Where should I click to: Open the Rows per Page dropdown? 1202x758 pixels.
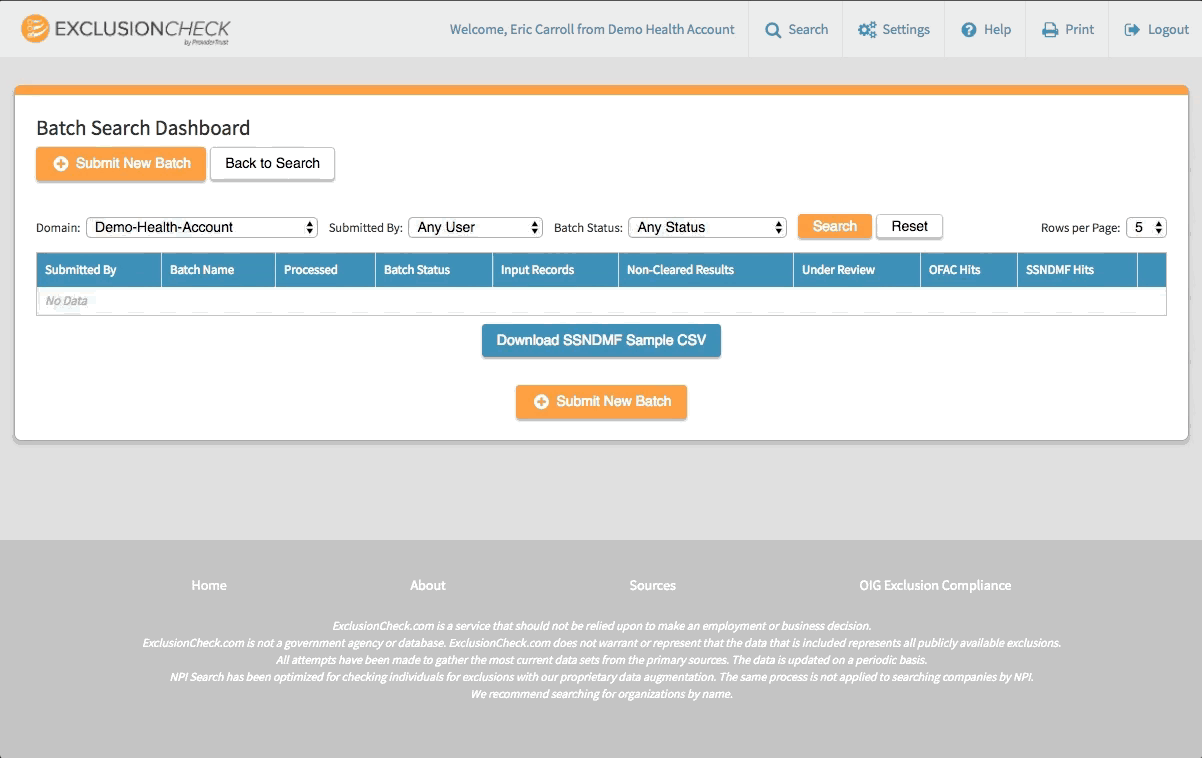1146,228
